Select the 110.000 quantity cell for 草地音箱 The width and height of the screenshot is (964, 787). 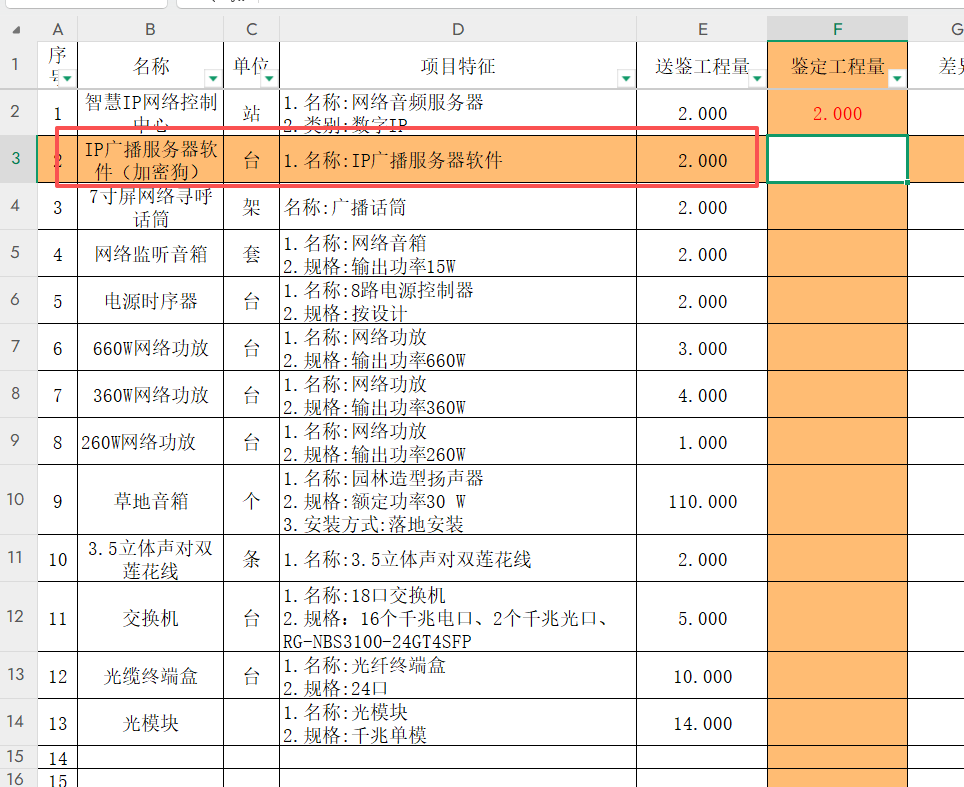coord(702,501)
